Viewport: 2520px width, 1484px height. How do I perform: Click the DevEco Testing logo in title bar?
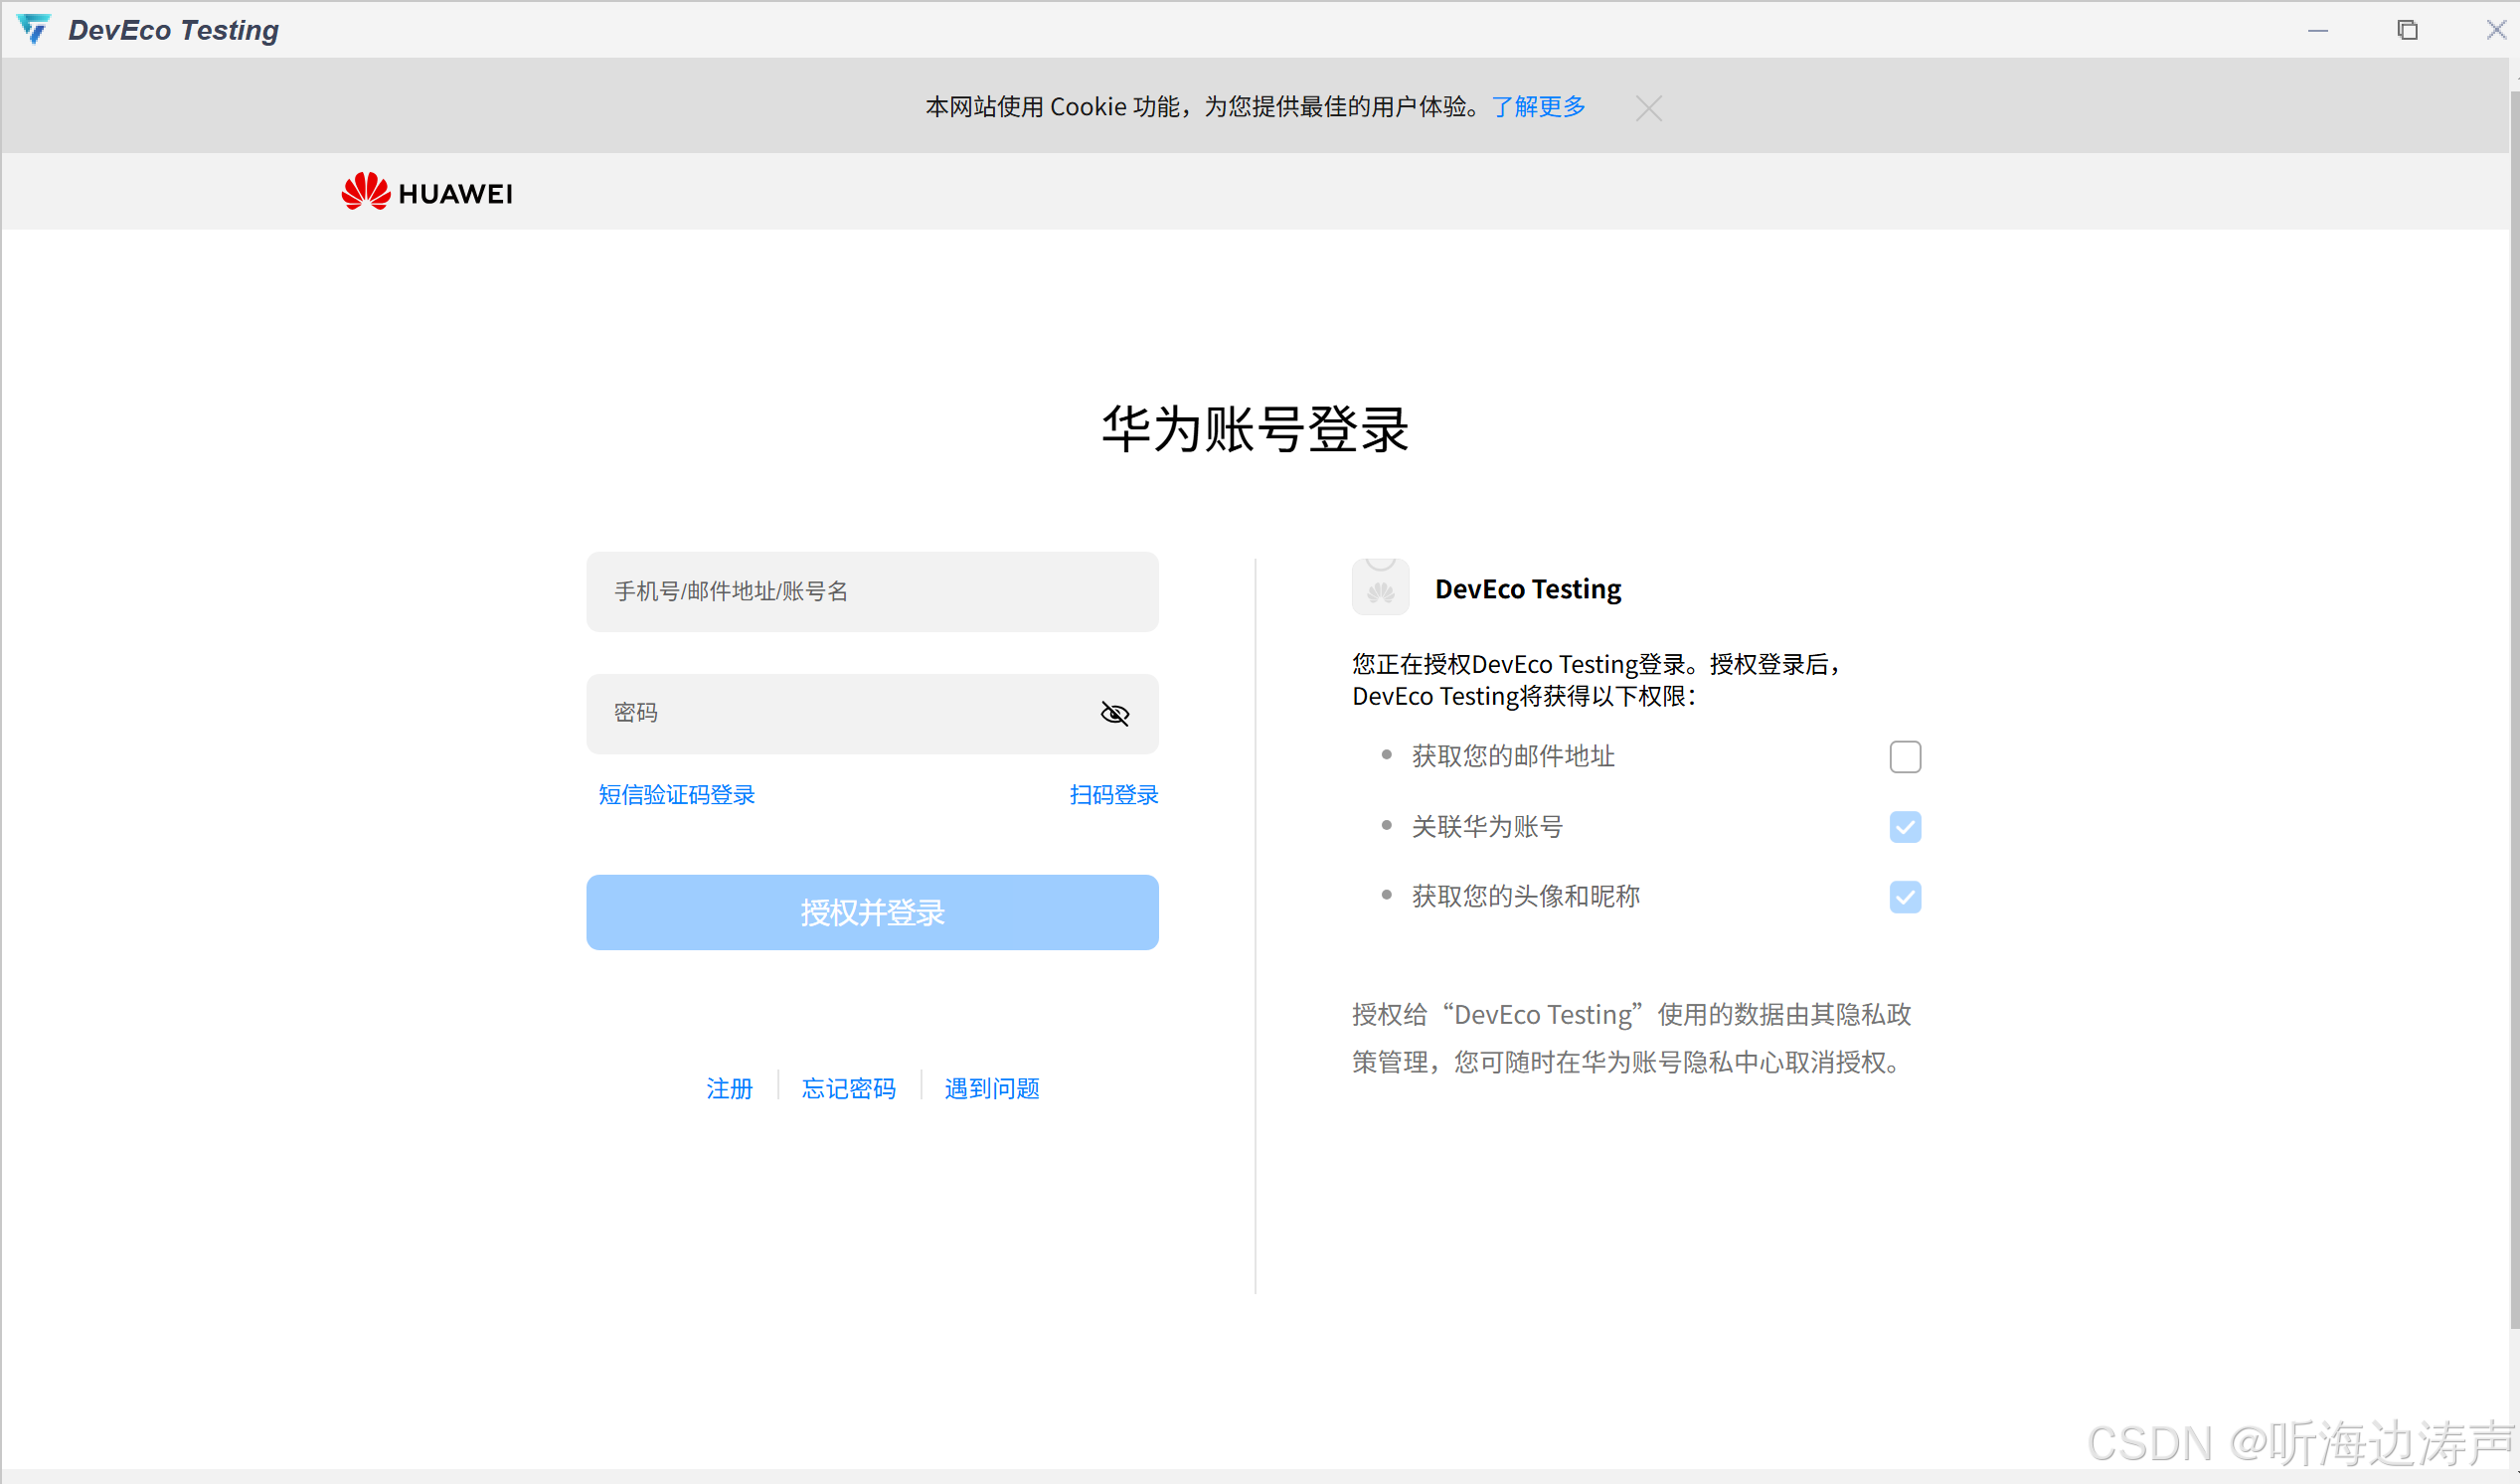tap(34, 29)
